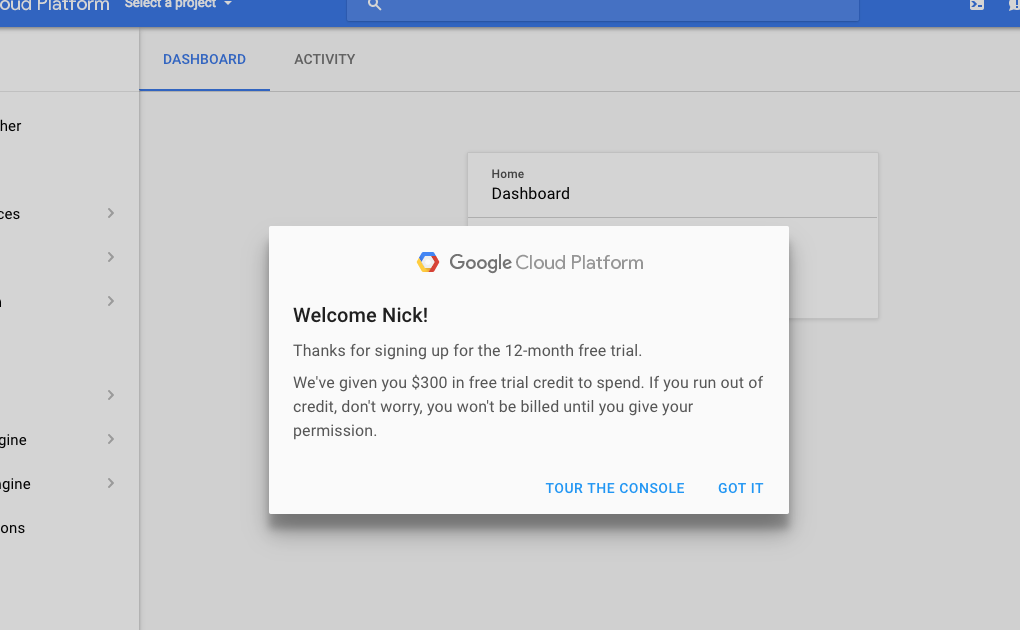Switch to the ACTIVITY tab
Viewport: 1020px width, 630px height.
[x=324, y=60]
